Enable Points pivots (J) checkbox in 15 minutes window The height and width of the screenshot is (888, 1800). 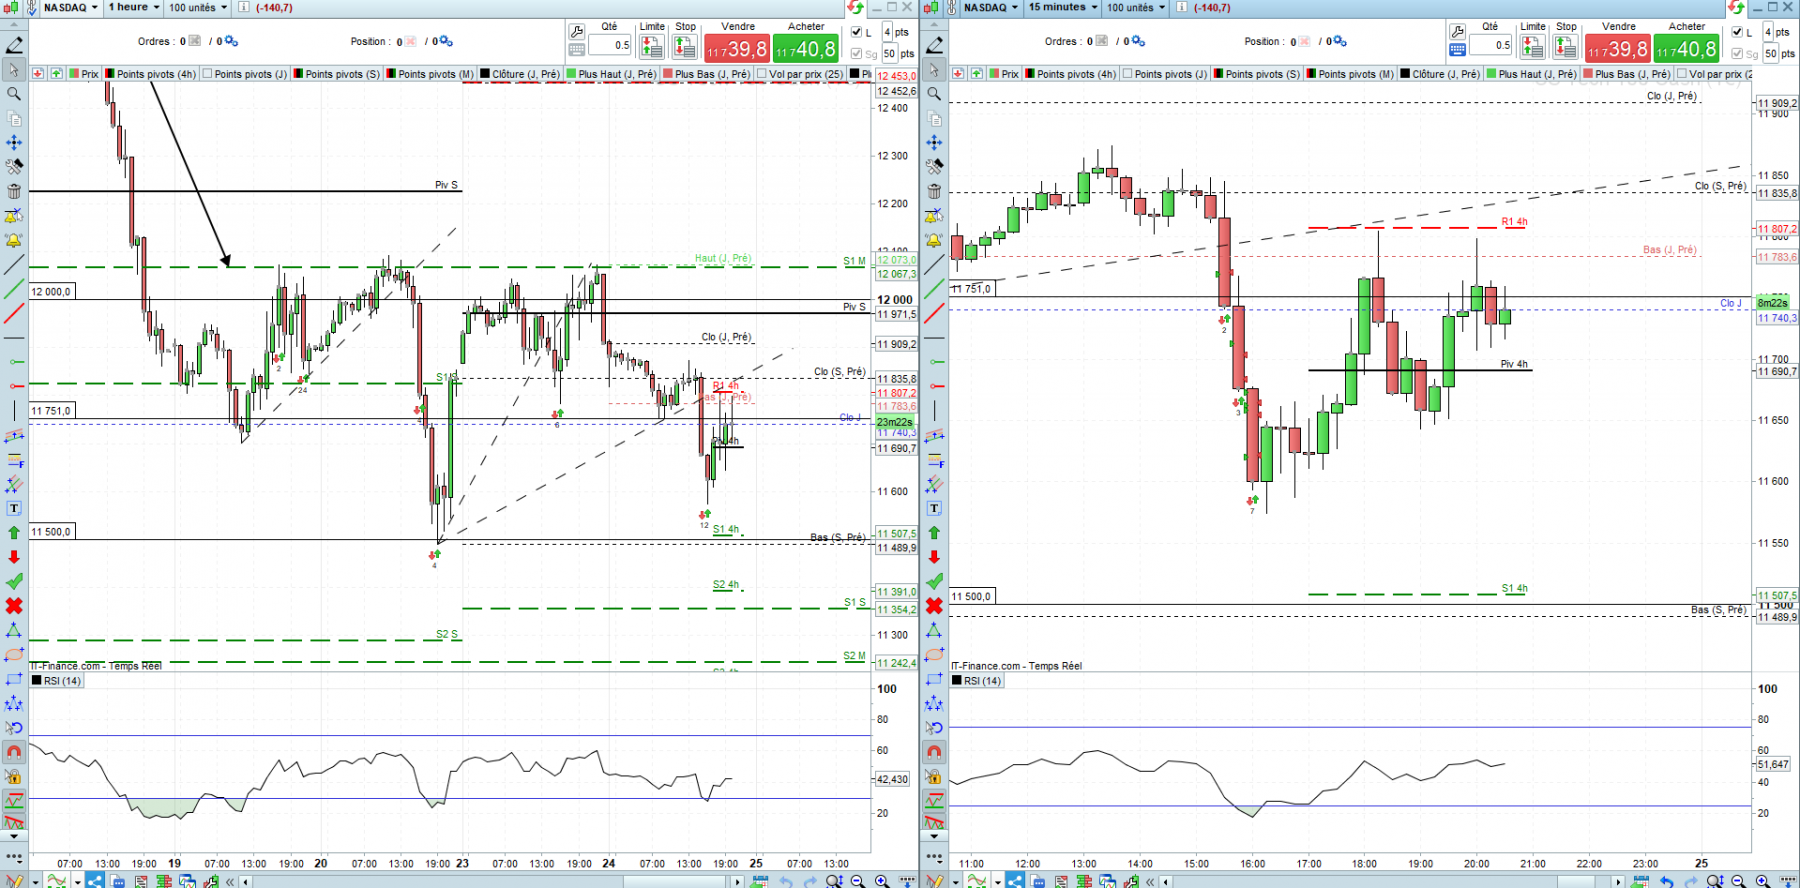coord(1128,74)
